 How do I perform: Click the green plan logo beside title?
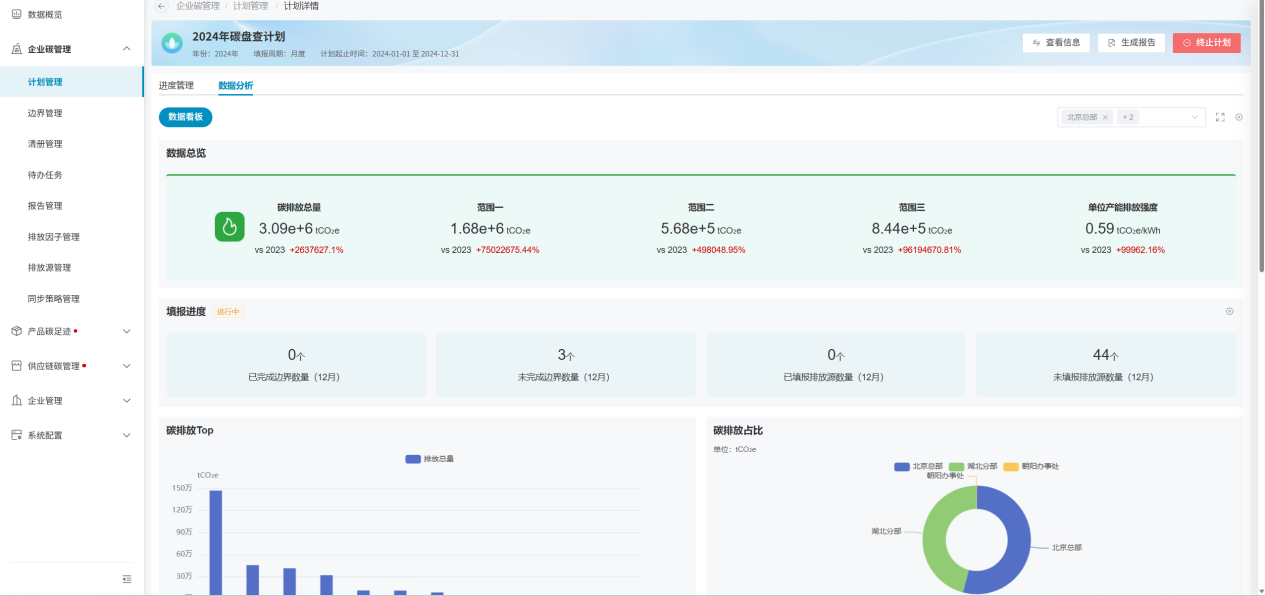click(x=173, y=43)
